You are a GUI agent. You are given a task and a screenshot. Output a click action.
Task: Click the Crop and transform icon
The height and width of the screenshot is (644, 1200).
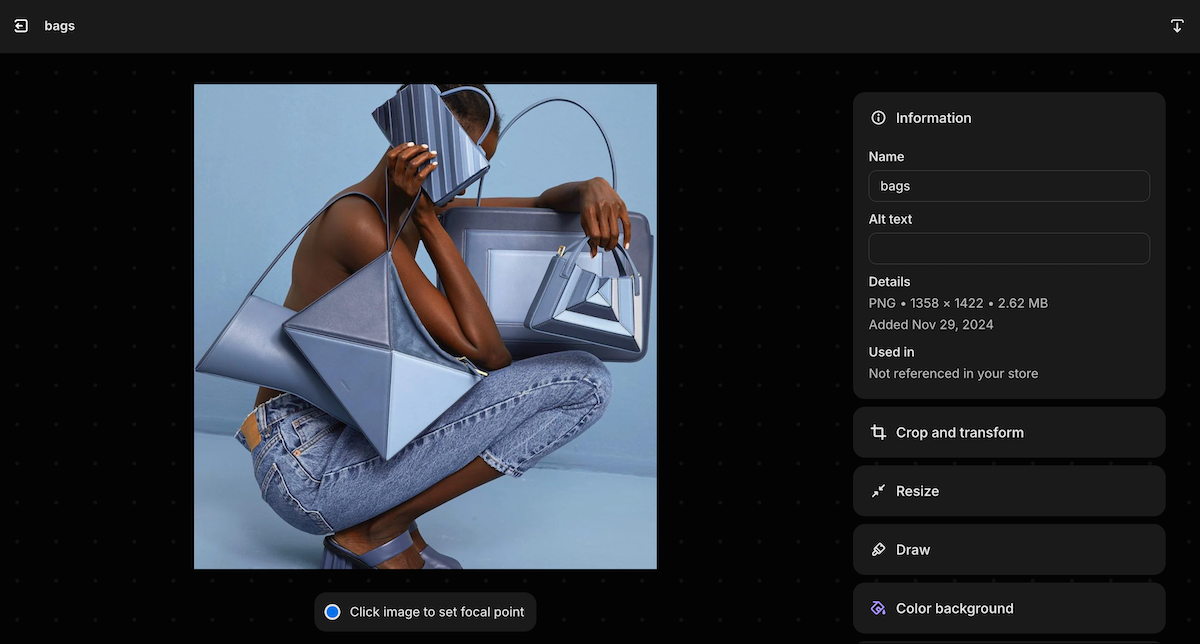878,432
